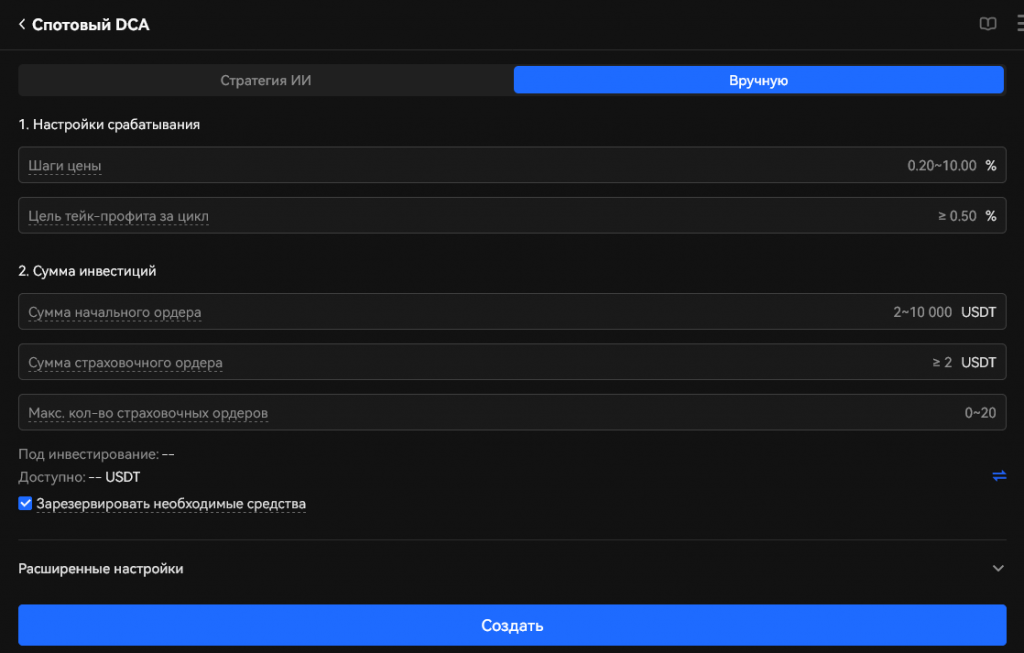
Task: Focus the Цель тейк-профита за цикл field
Action: click(x=512, y=215)
